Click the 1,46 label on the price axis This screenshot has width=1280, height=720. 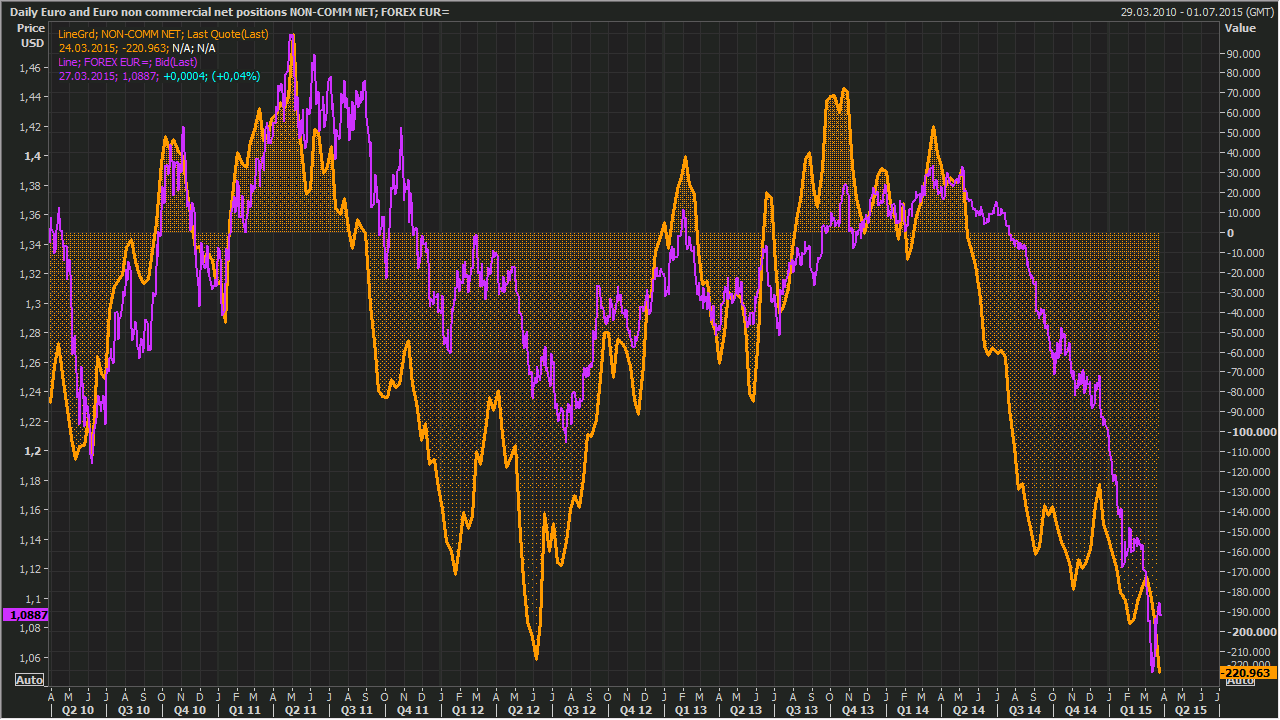pos(32,67)
